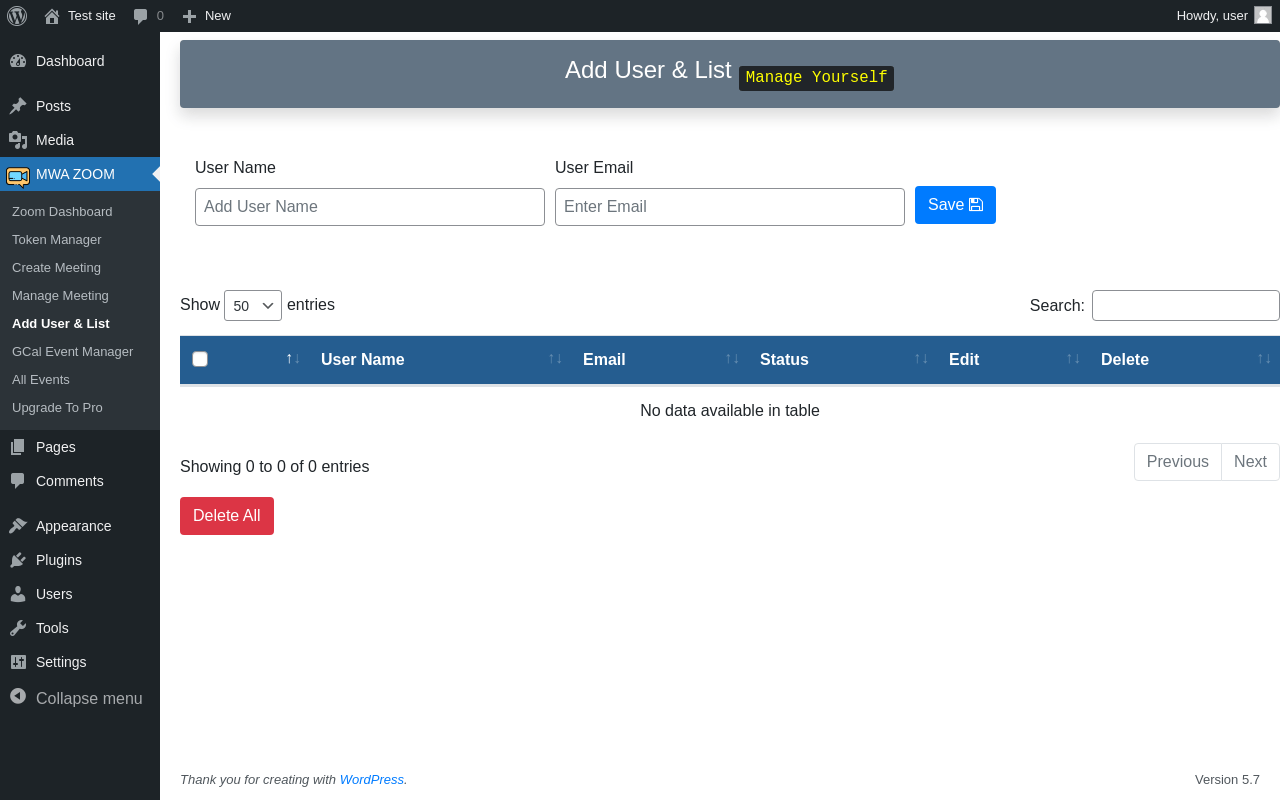Screen dimensions: 1280x800
Task: Click the user avatar beside Howdy, user
Action: click(1263, 15)
